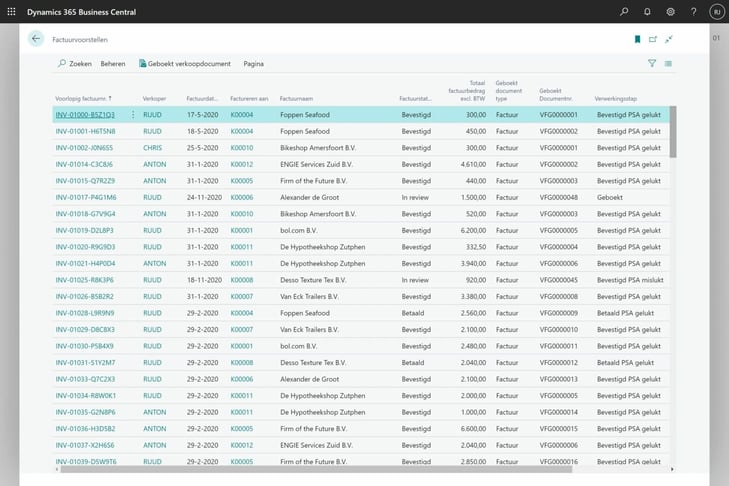Open Geboekt Documentnr. column header
729x486 pixels.
pyautogui.click(x=556, y=94)
